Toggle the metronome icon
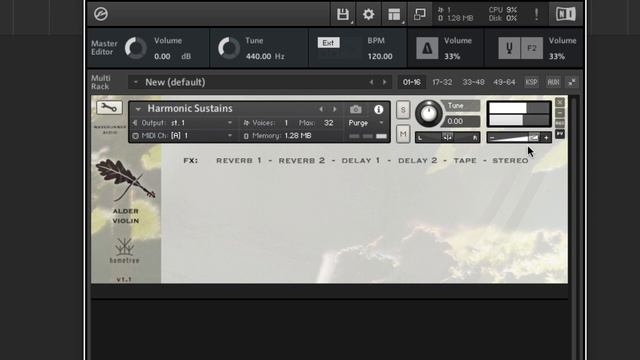Image resolution: width=640 pixels, height=360 pixels. (x=427, y=48)
